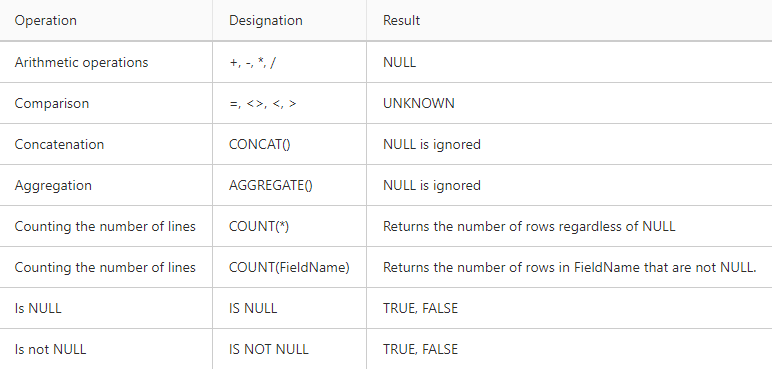Screen dimensions: 772x369
Task: Click NULL result for arithmetic operations
Action: (399, 63)
